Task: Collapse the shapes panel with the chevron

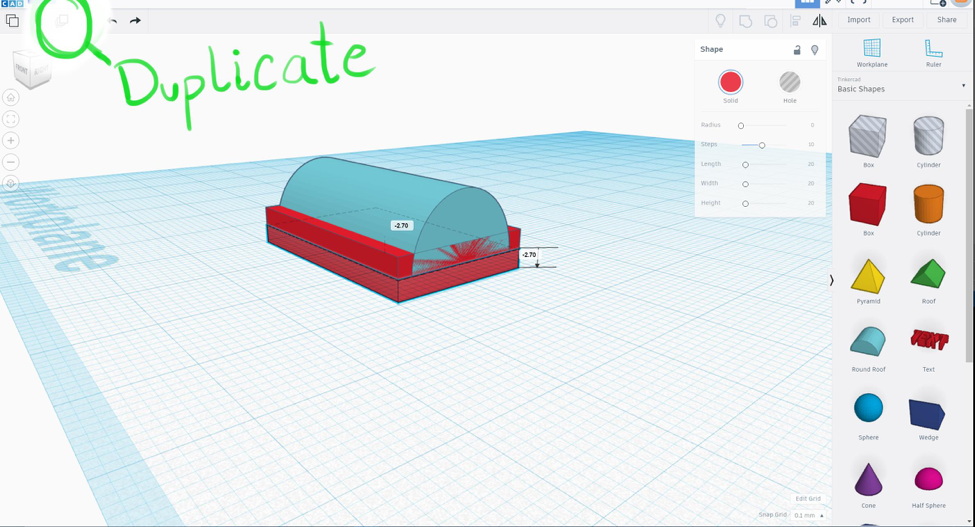Action: coord(831,281)
